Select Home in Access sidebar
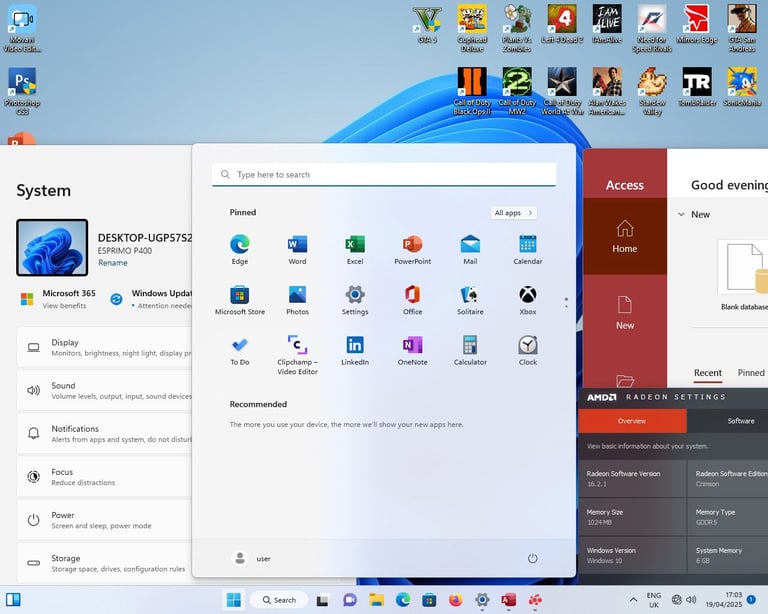The width and height of the screenshot is (768, 614). pos(624,236)
